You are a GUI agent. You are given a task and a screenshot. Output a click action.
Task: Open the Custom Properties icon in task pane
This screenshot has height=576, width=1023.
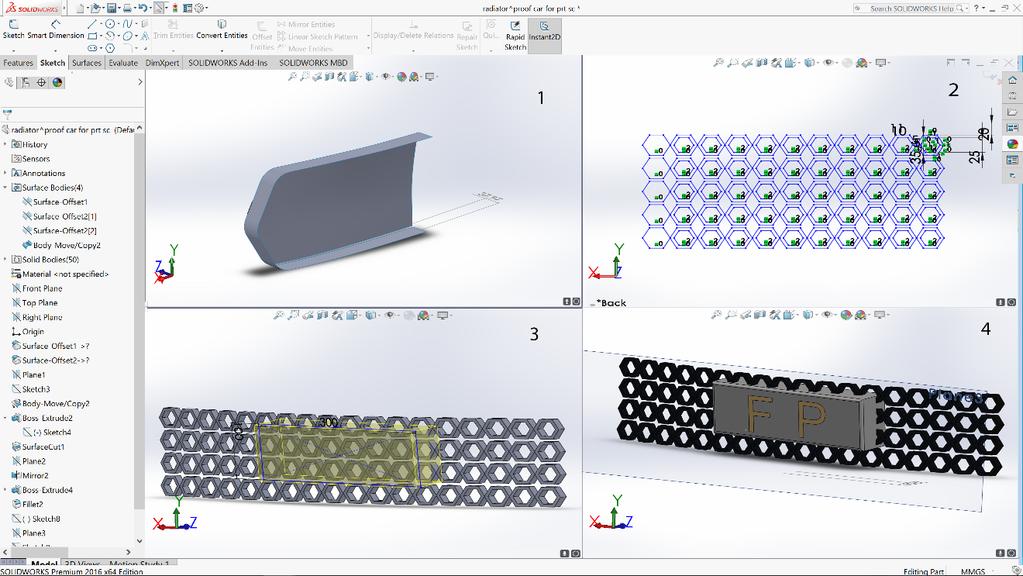pyautogui.click(x=1012, y=160)
